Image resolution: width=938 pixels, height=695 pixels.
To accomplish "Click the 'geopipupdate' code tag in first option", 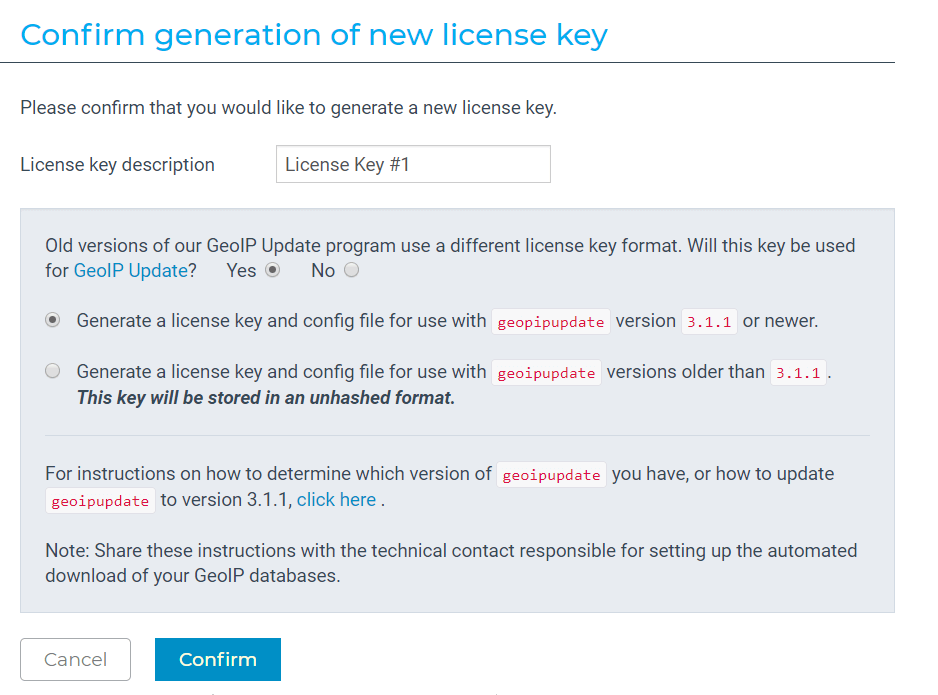I will (x=550, y=322).
